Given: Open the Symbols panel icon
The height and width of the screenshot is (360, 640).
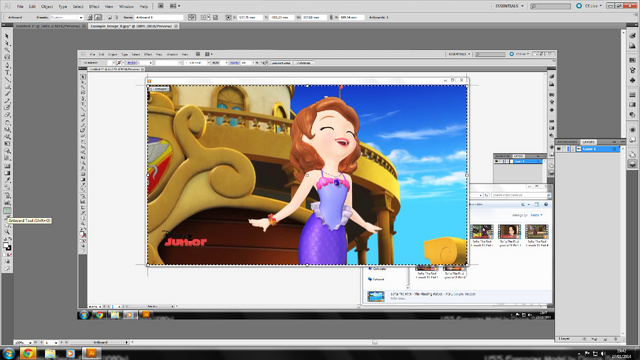Looking at the screenshot, I should click(632, 80).
